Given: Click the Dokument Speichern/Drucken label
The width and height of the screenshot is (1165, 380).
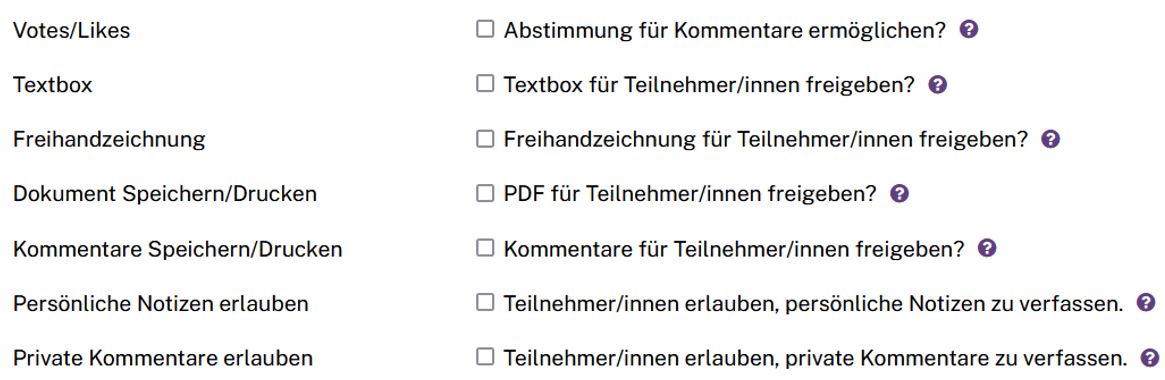Looking at the screenshot, I should pos(165,194).
